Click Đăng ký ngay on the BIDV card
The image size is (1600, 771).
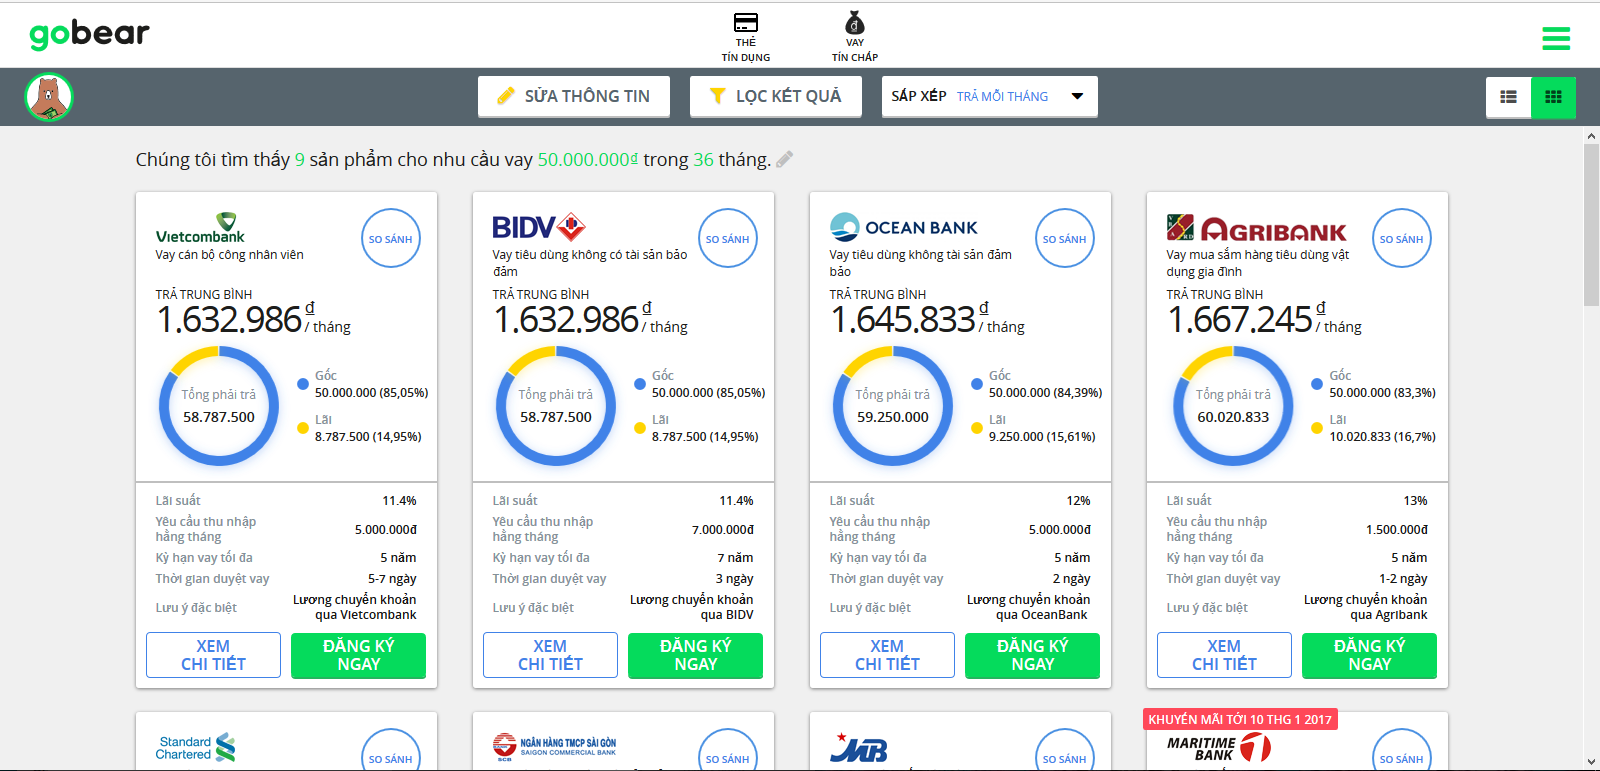pyautogui.click(x=695, y=655)
